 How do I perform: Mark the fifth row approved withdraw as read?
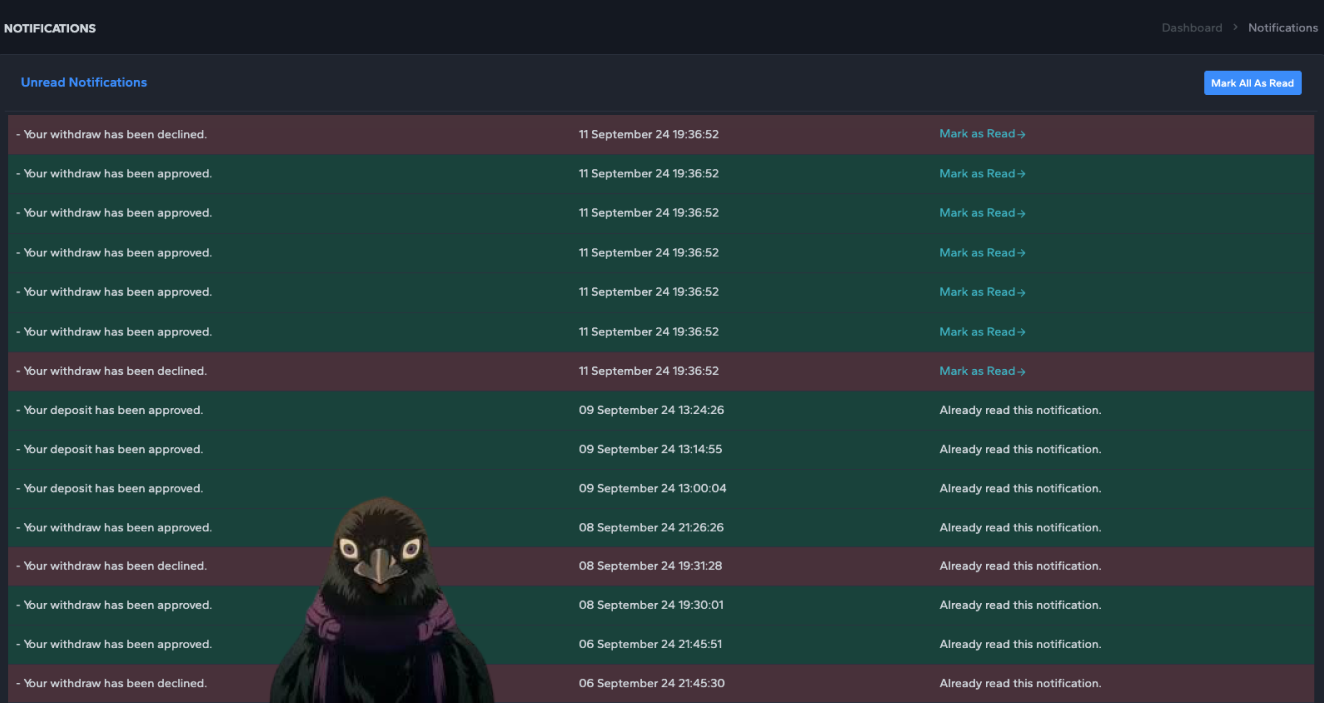click(982, 292)
